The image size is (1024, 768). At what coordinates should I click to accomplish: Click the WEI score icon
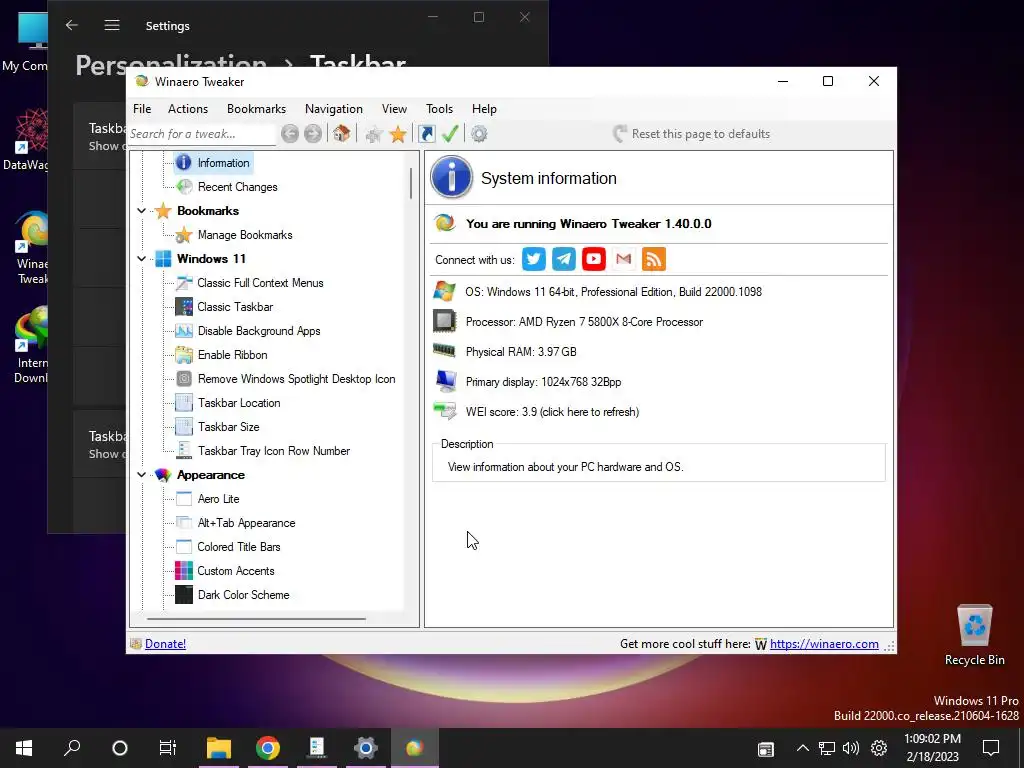pyautogui.click(x=445, y=411)
